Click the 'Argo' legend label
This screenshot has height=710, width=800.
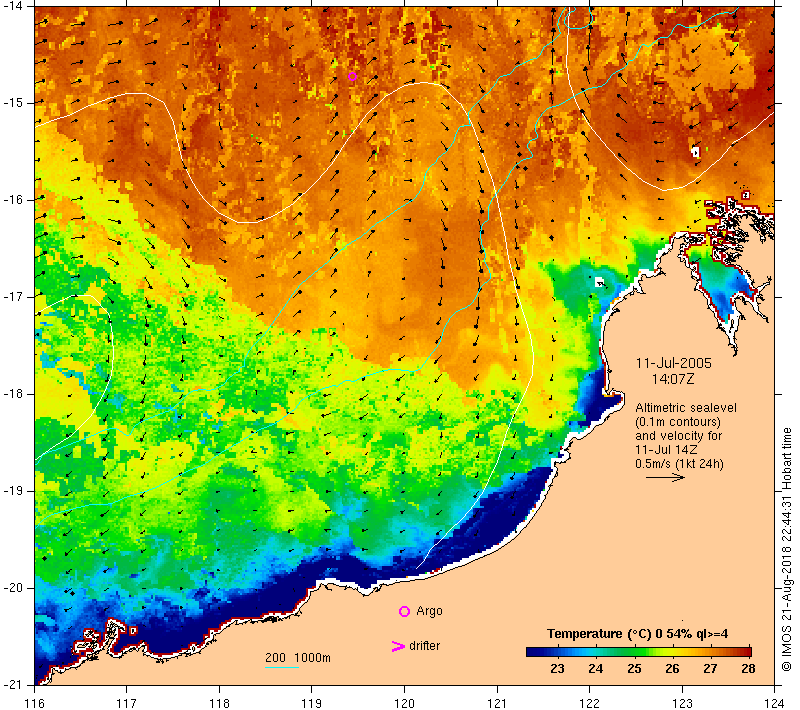click(x=429, y=611)
